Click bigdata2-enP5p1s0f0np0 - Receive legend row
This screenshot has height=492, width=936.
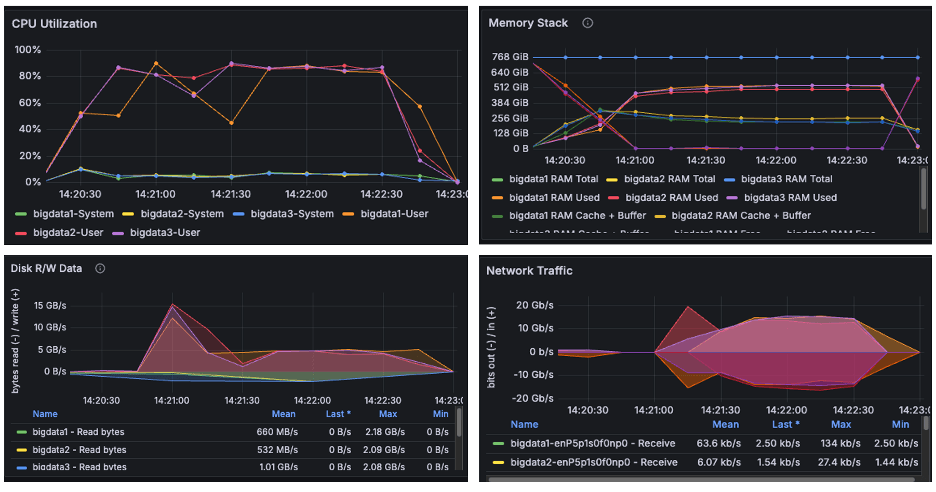click(x=592, y=461)
